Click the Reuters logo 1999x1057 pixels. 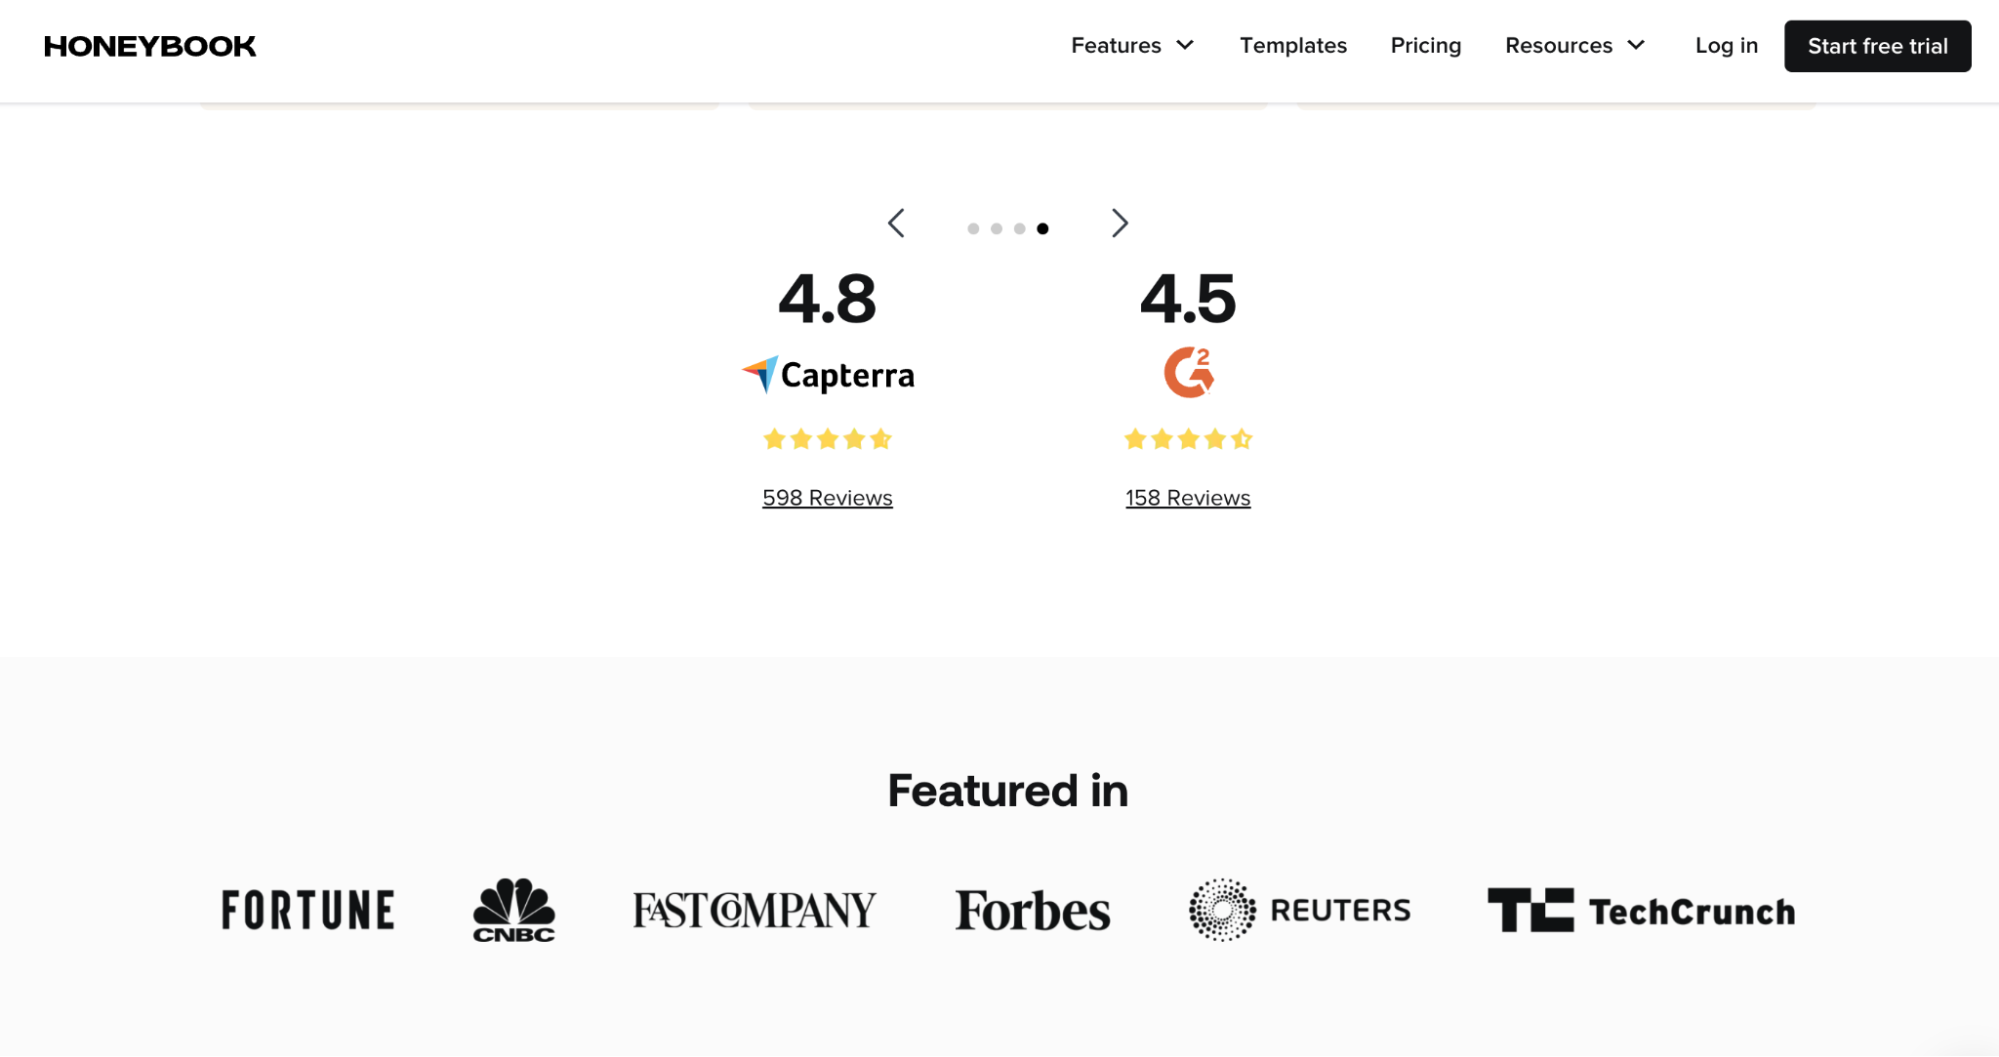pyautogui.click(x=1299, y=910)
